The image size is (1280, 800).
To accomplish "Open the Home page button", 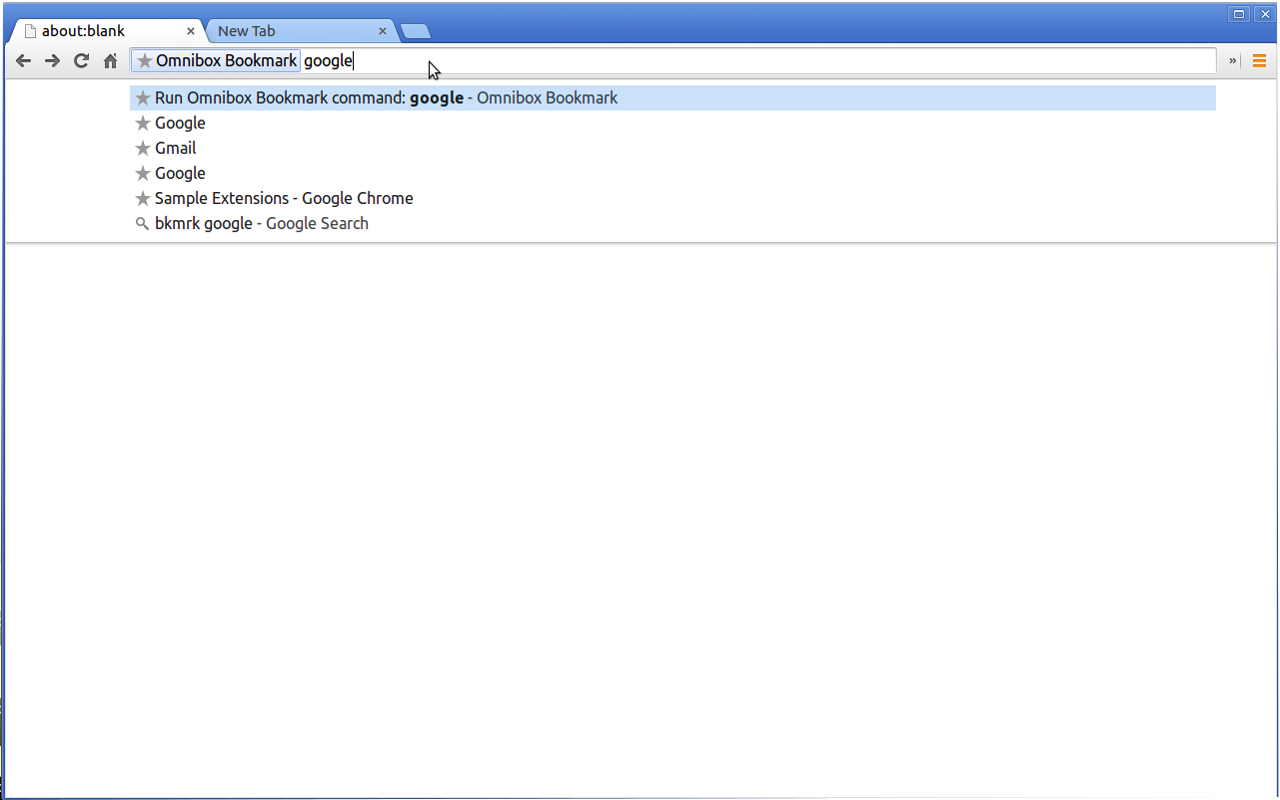I will click(x=111, y=61).
